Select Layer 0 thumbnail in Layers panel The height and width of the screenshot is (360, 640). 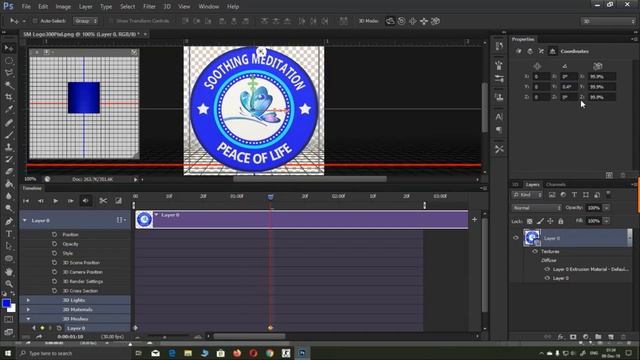[532, 238]
